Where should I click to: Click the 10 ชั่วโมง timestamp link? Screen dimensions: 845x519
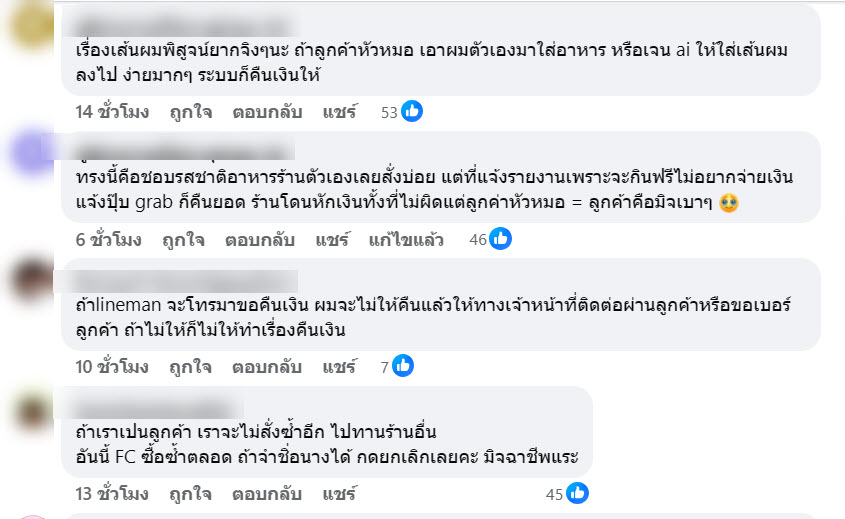coord(112,366)
